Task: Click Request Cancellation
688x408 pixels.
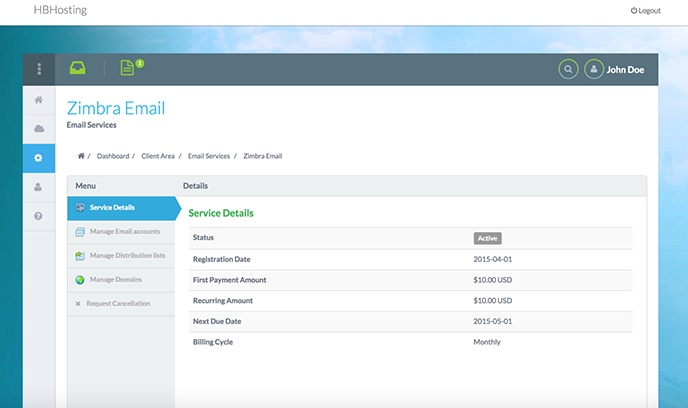Action: tap(119, 303)
